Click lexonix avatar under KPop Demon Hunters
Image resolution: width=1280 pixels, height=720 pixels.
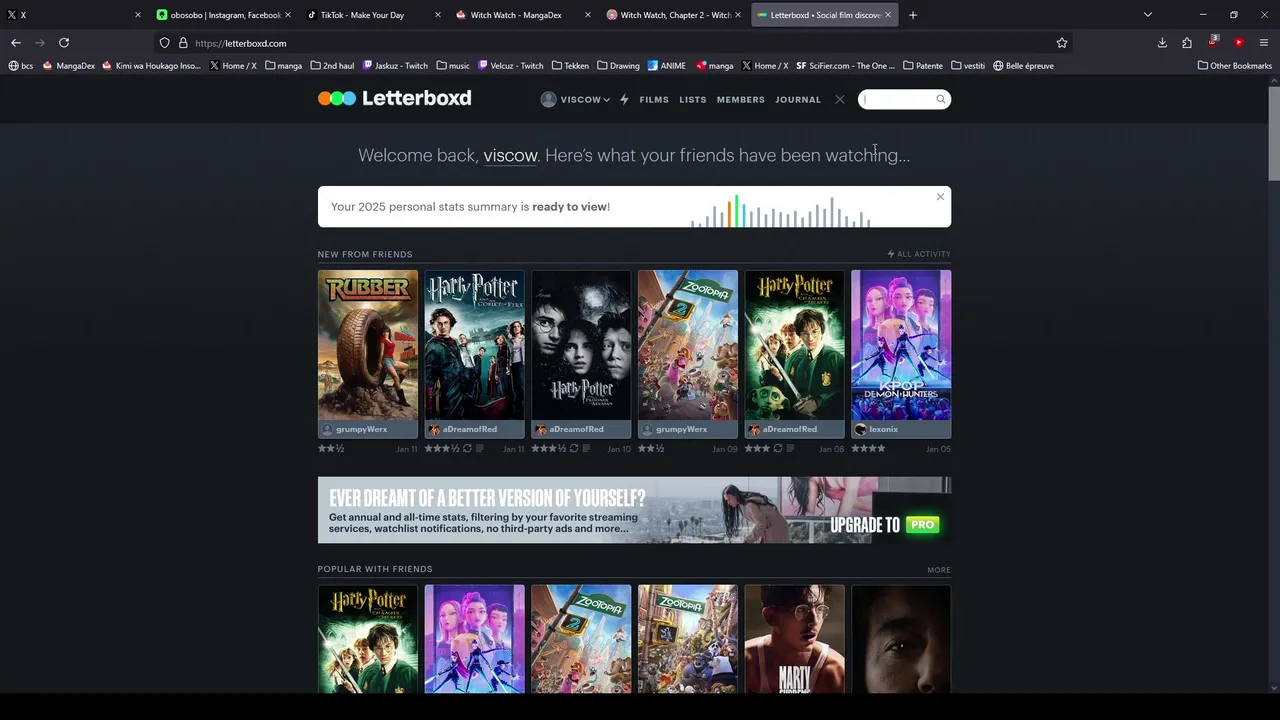pyautogui.click(x=860, y=429)
